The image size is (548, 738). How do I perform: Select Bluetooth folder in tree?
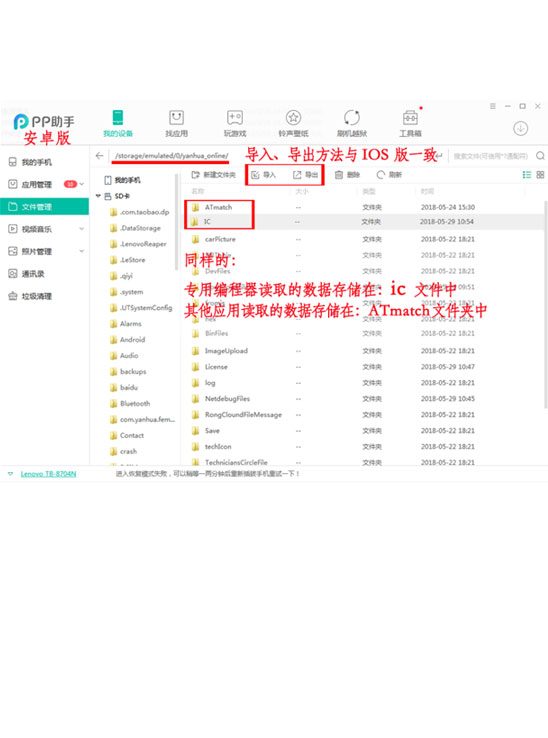tap(129, 403)
